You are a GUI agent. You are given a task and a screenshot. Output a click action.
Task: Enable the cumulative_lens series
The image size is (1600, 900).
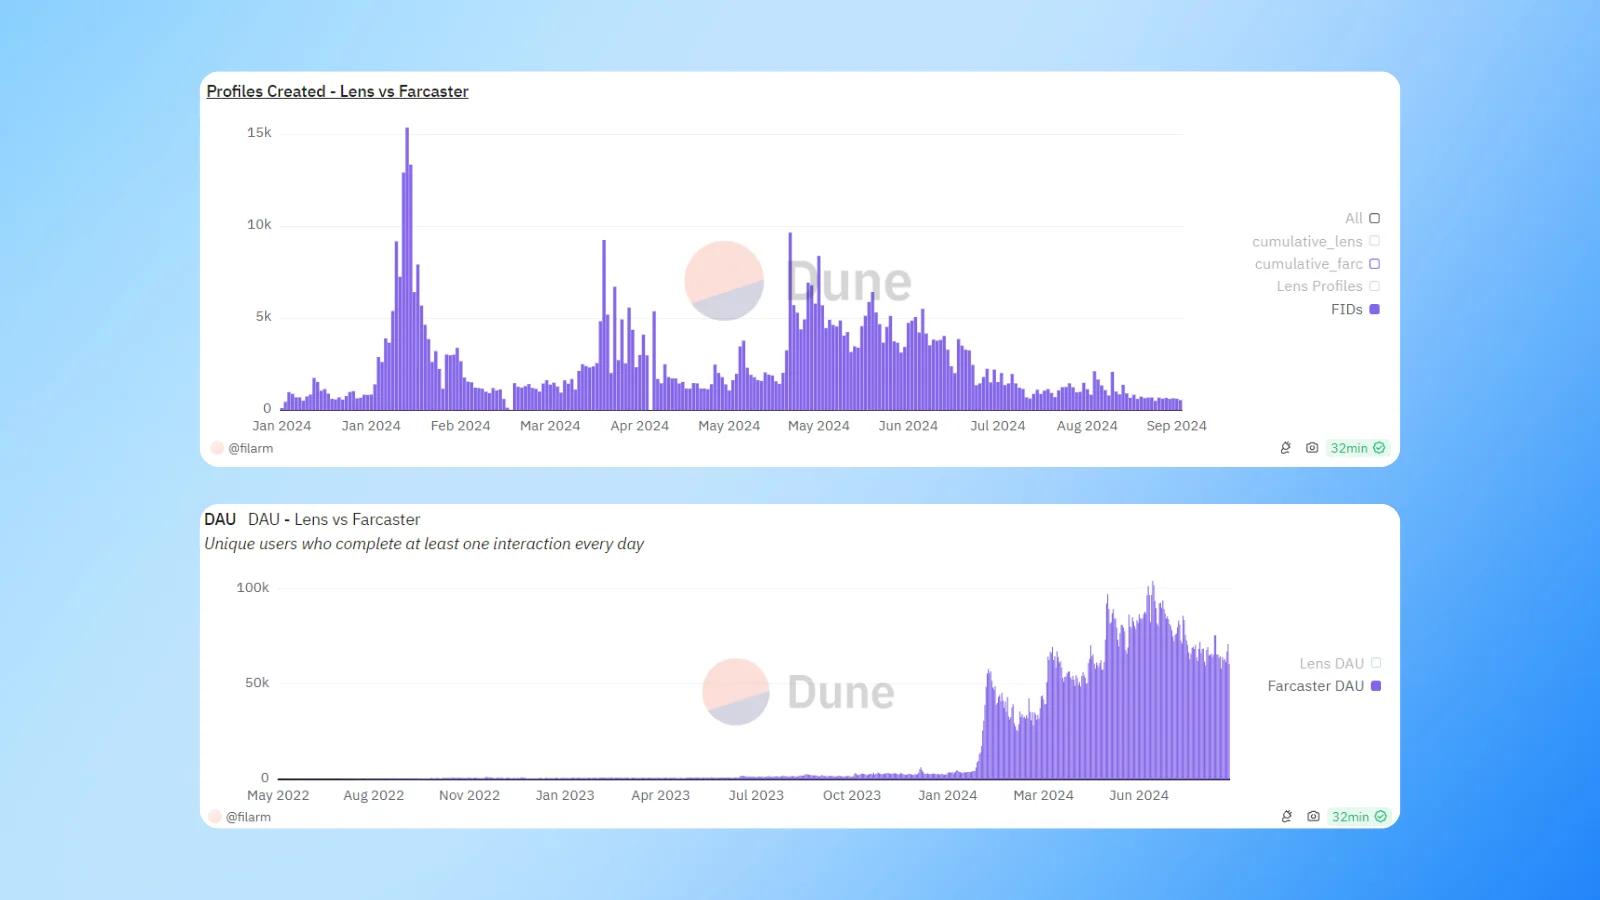coord(1374,241)
